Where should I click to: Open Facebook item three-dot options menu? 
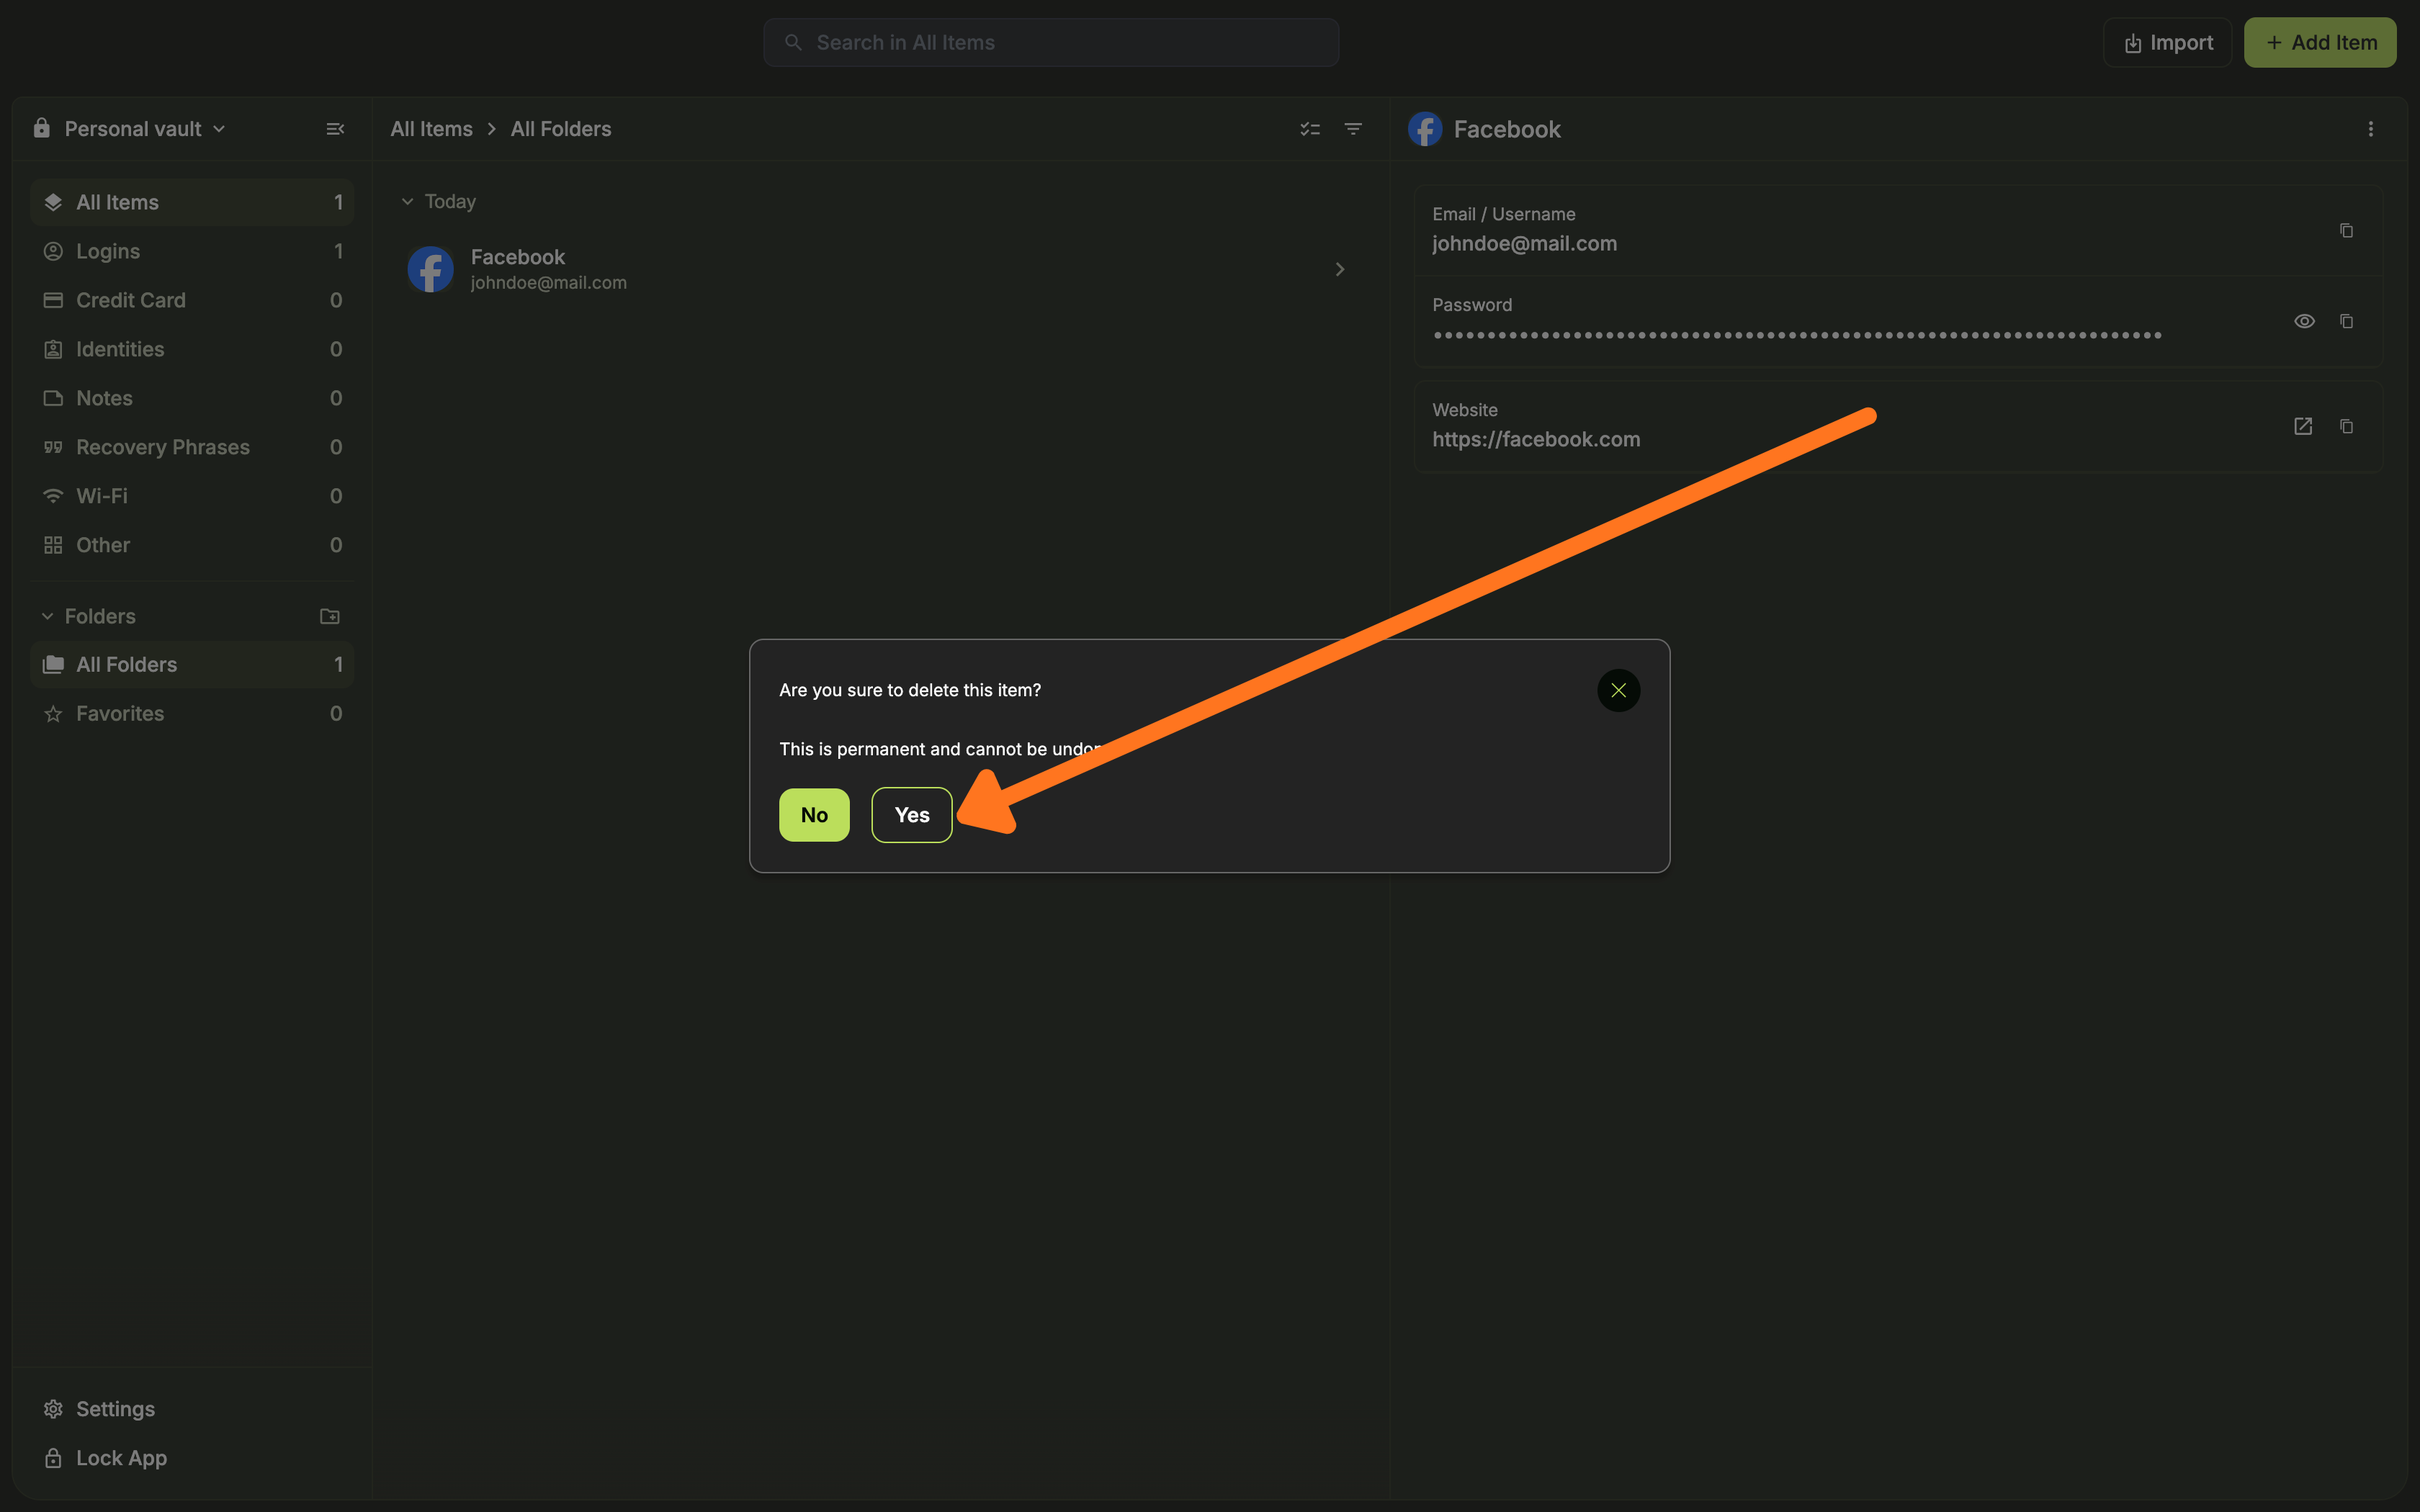tap(2370, 129)
